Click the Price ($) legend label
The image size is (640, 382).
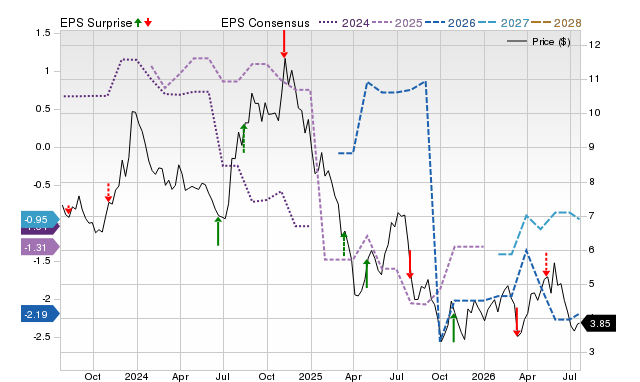[x=551, y=42]
